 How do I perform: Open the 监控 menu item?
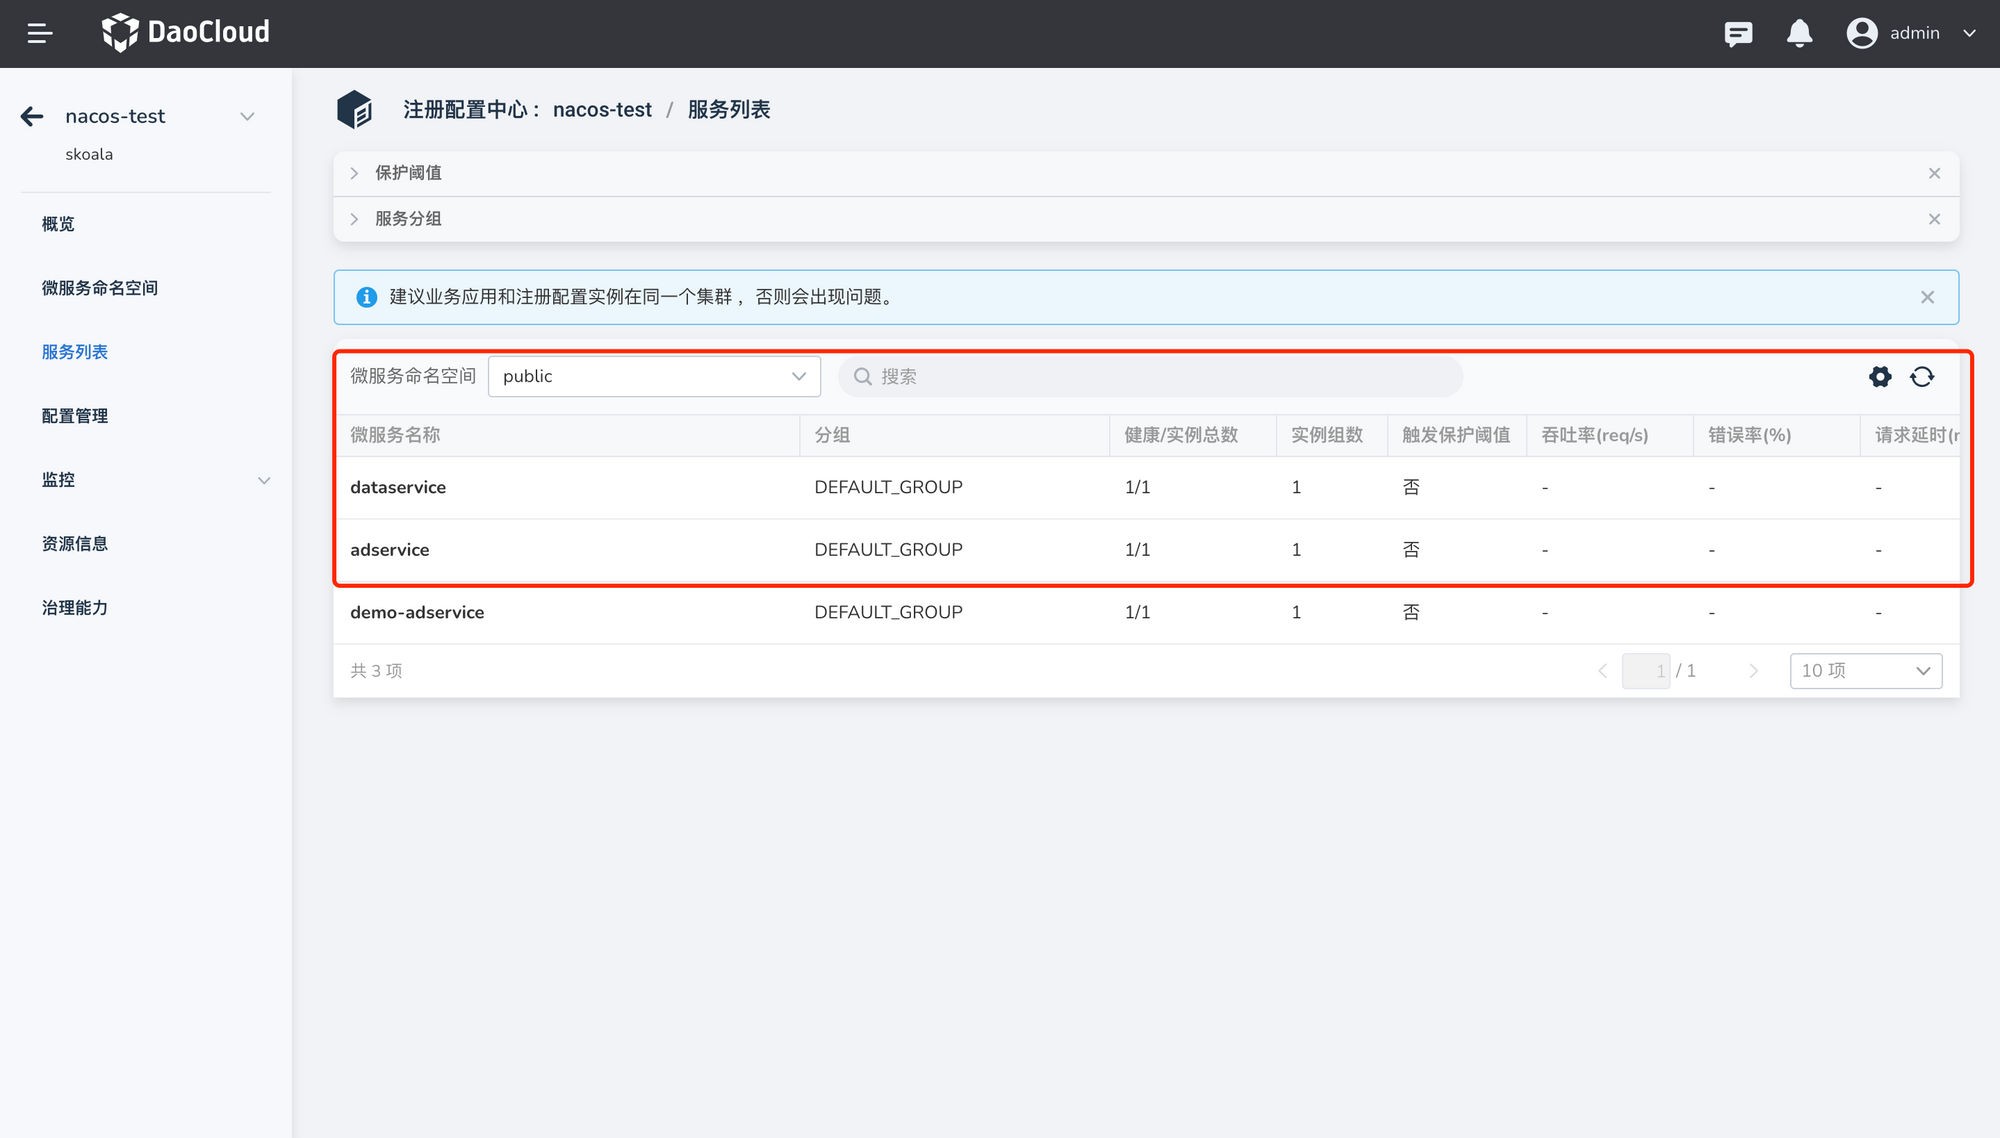[58, 480]
